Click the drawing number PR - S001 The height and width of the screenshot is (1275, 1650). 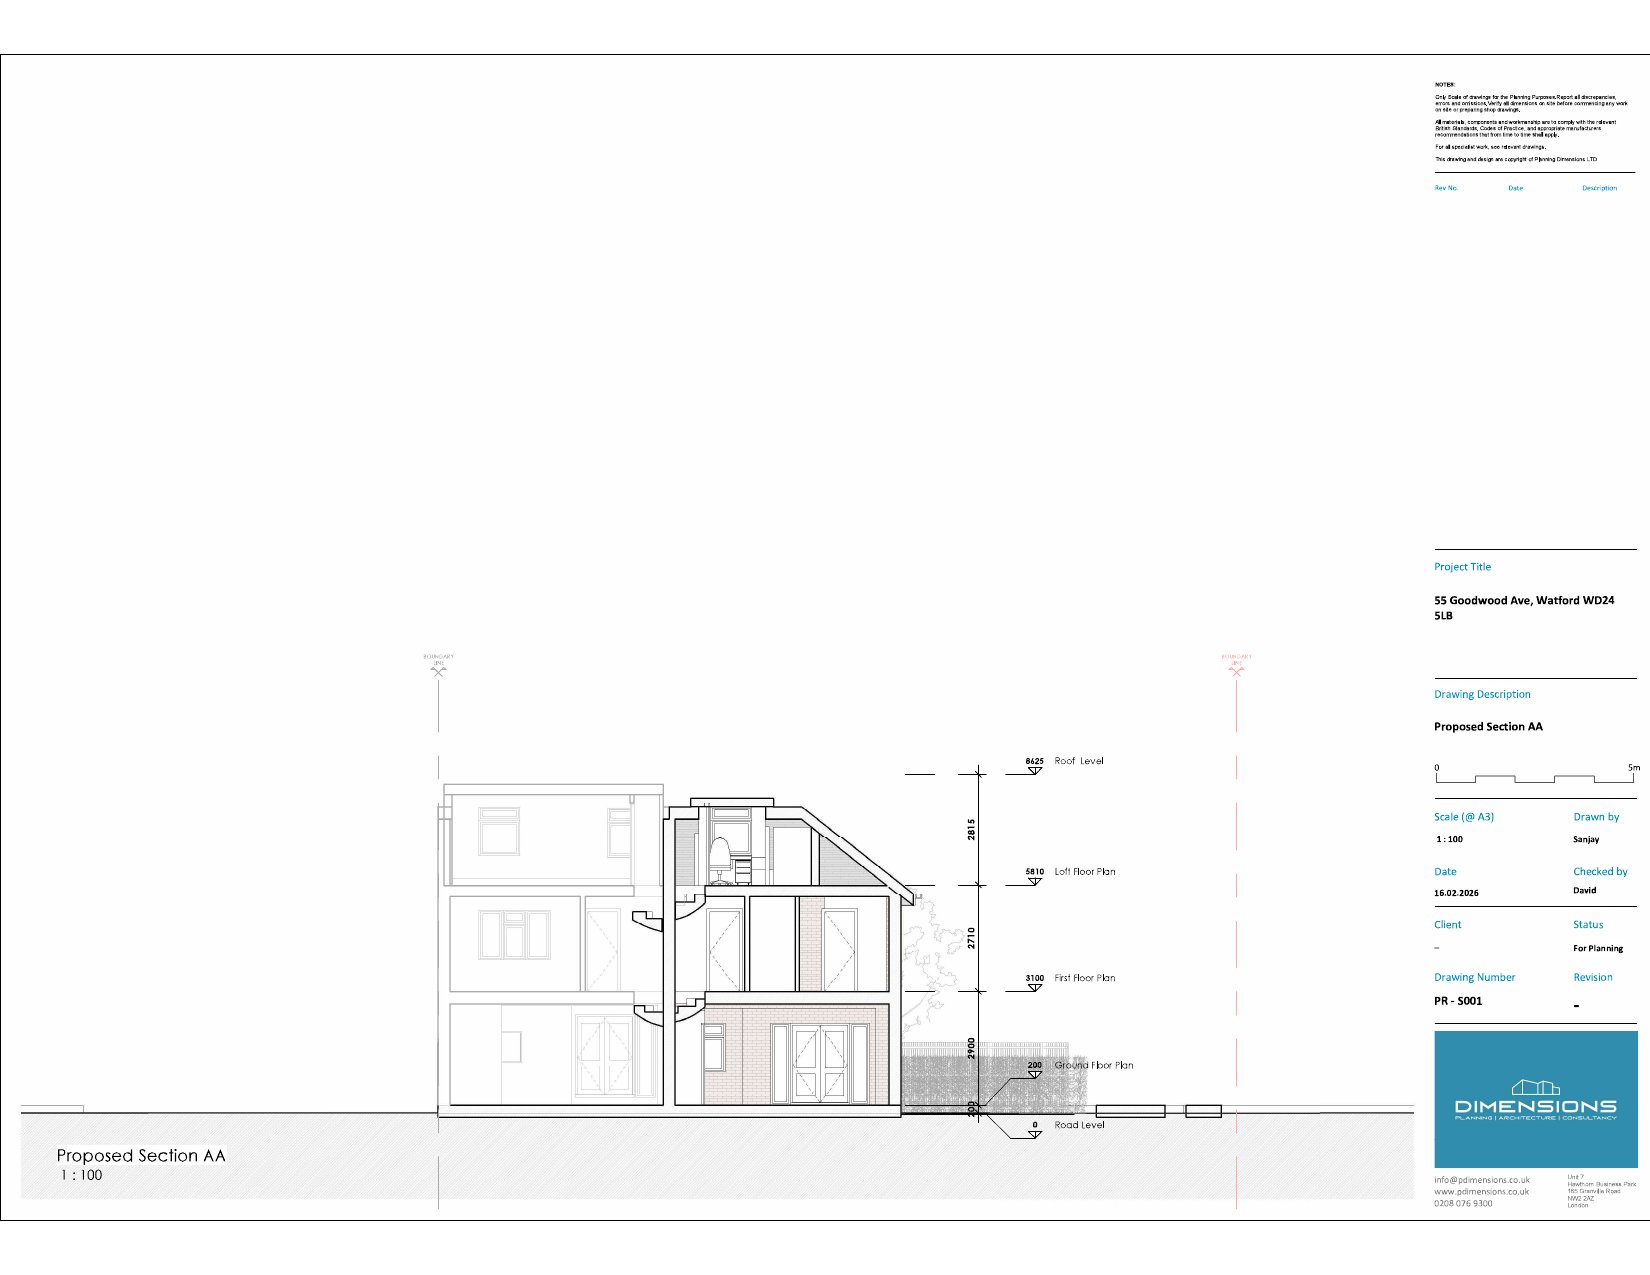coord(1458,1001)
